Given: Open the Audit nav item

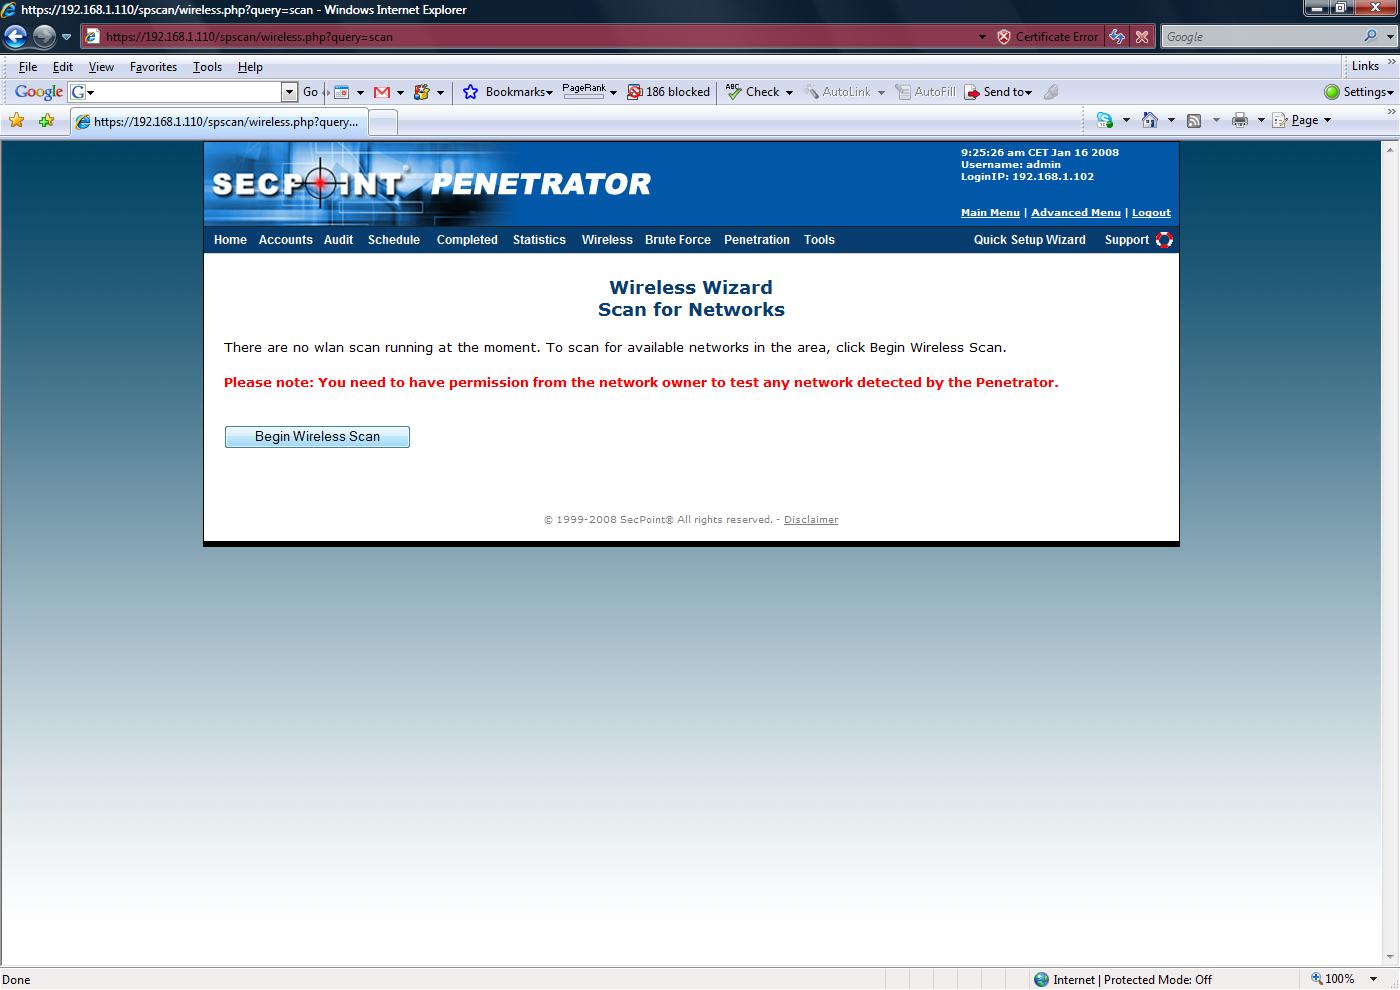Looking at the screenshot, I should pyautogui.click(x=338, y=240).
